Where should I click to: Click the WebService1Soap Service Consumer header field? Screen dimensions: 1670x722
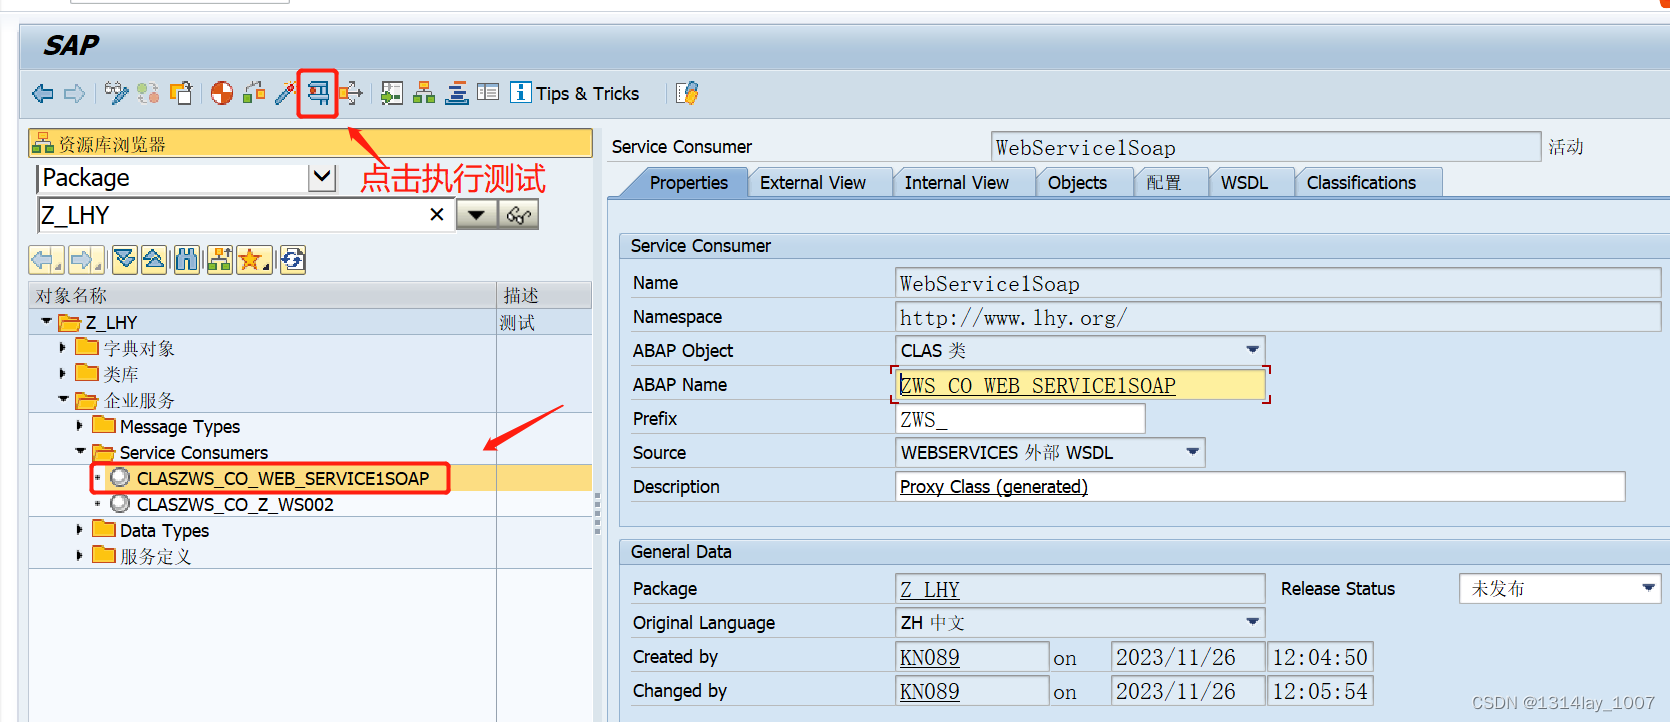[x=1265, y=147]
